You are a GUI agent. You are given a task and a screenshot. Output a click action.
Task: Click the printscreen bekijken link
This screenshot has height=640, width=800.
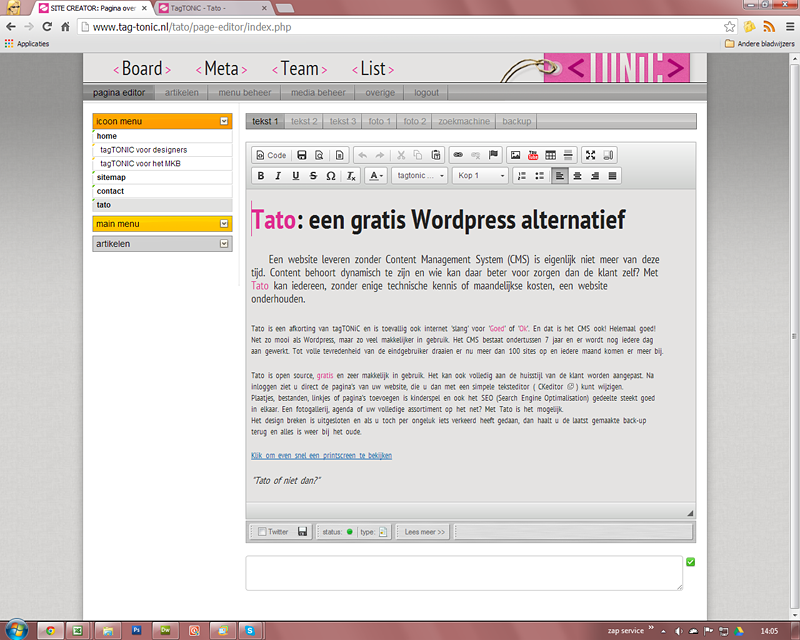[321, 455]
